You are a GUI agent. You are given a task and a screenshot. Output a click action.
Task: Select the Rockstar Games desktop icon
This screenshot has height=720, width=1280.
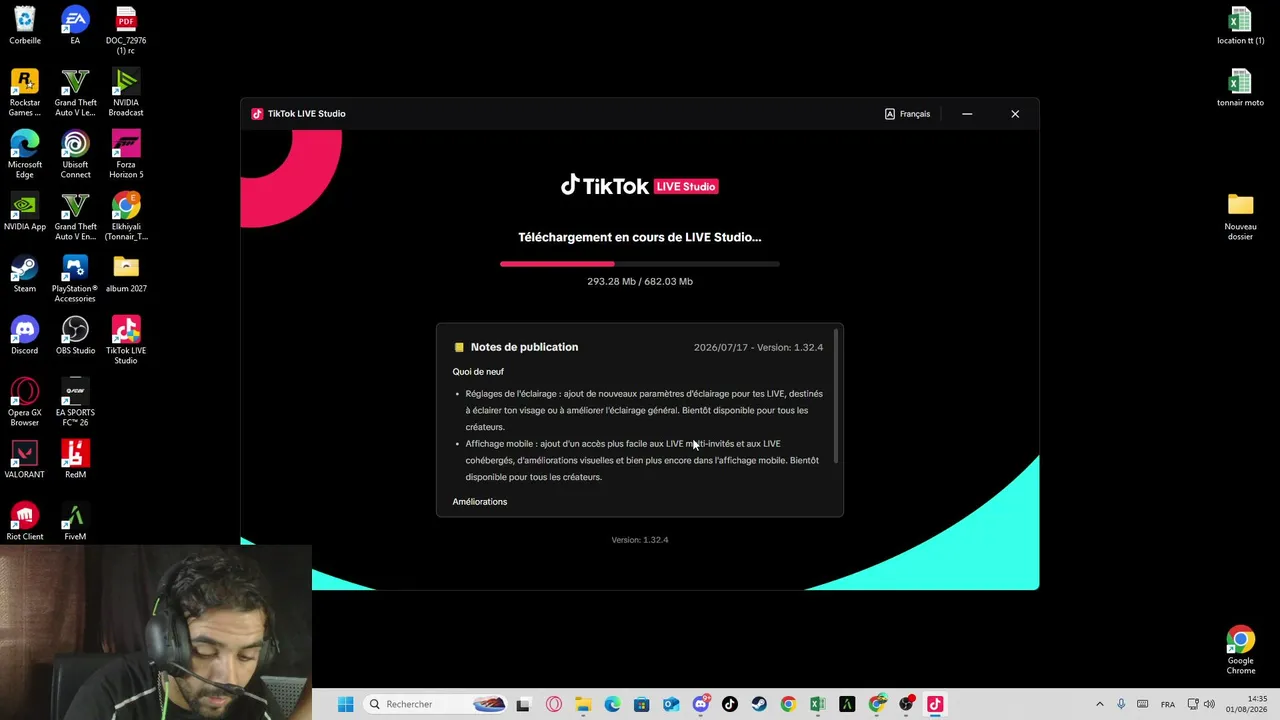(25, 93)
